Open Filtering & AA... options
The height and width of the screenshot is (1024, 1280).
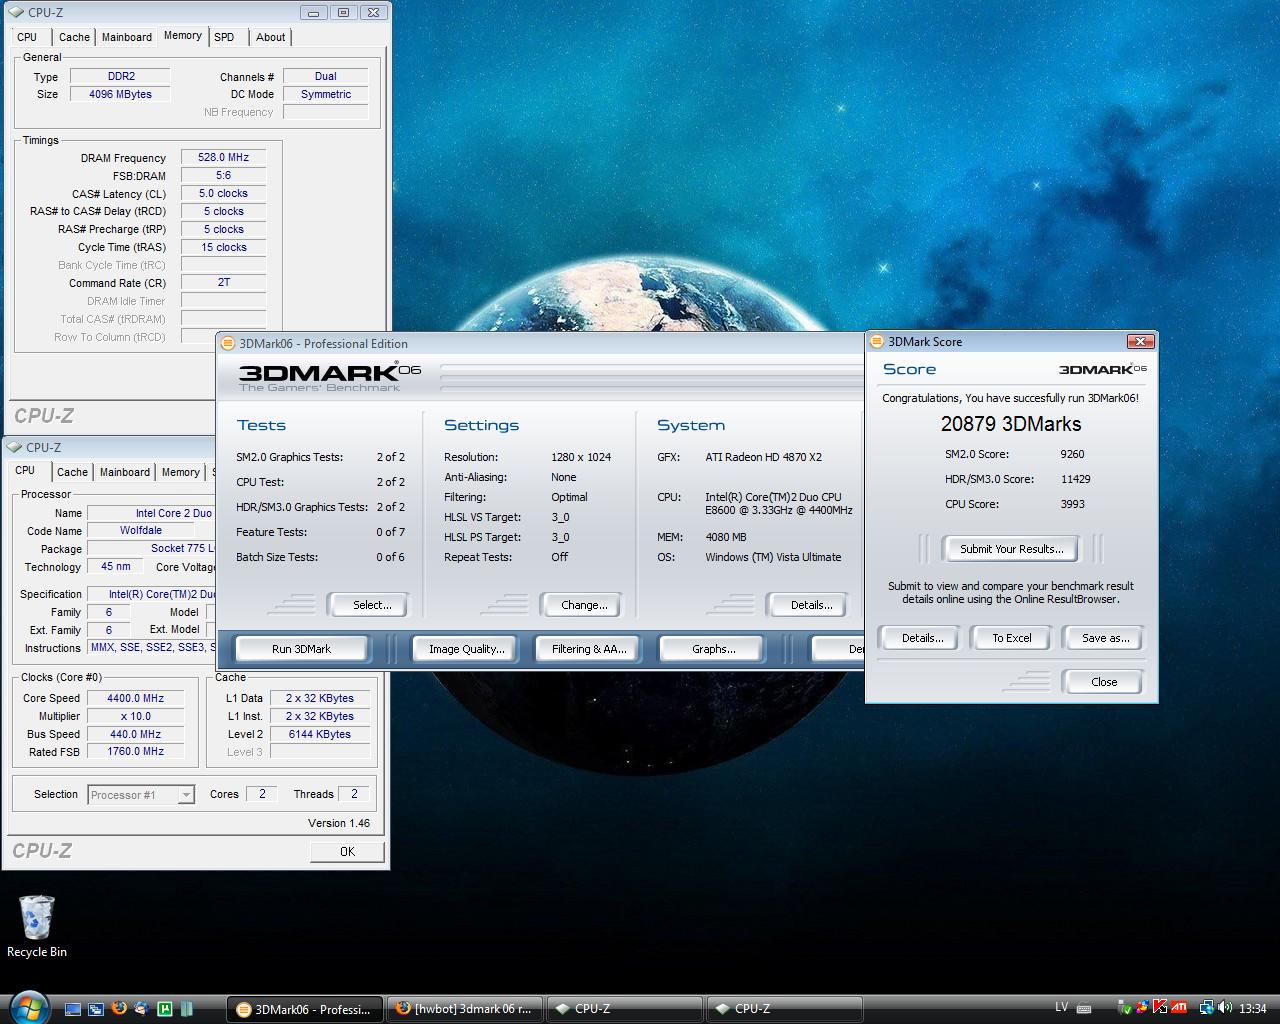coord(589,649)
